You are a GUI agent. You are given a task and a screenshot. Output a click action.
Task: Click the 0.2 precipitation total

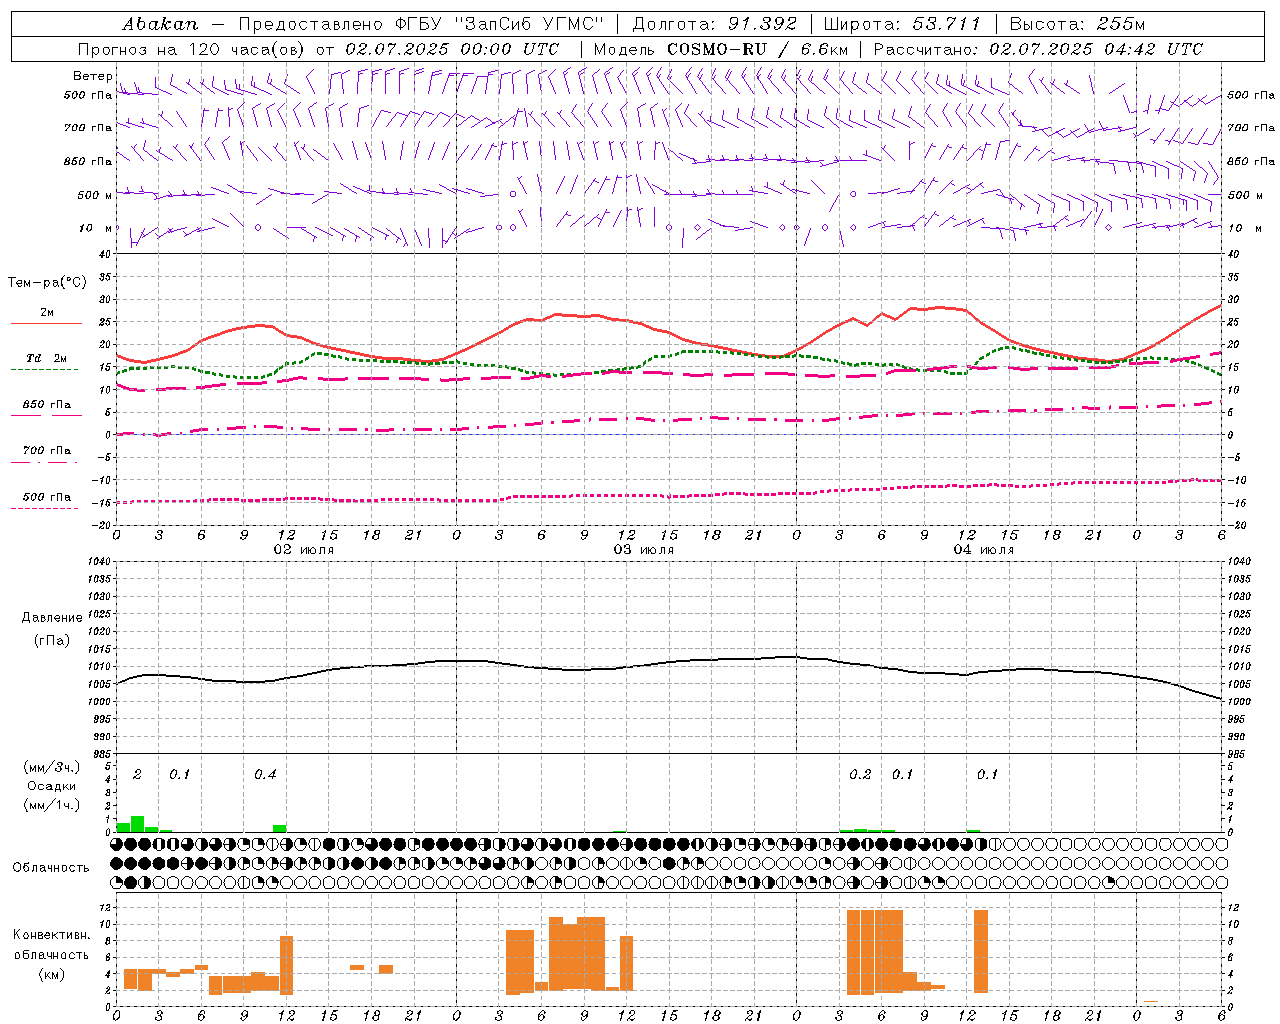(x=860, y=775)
